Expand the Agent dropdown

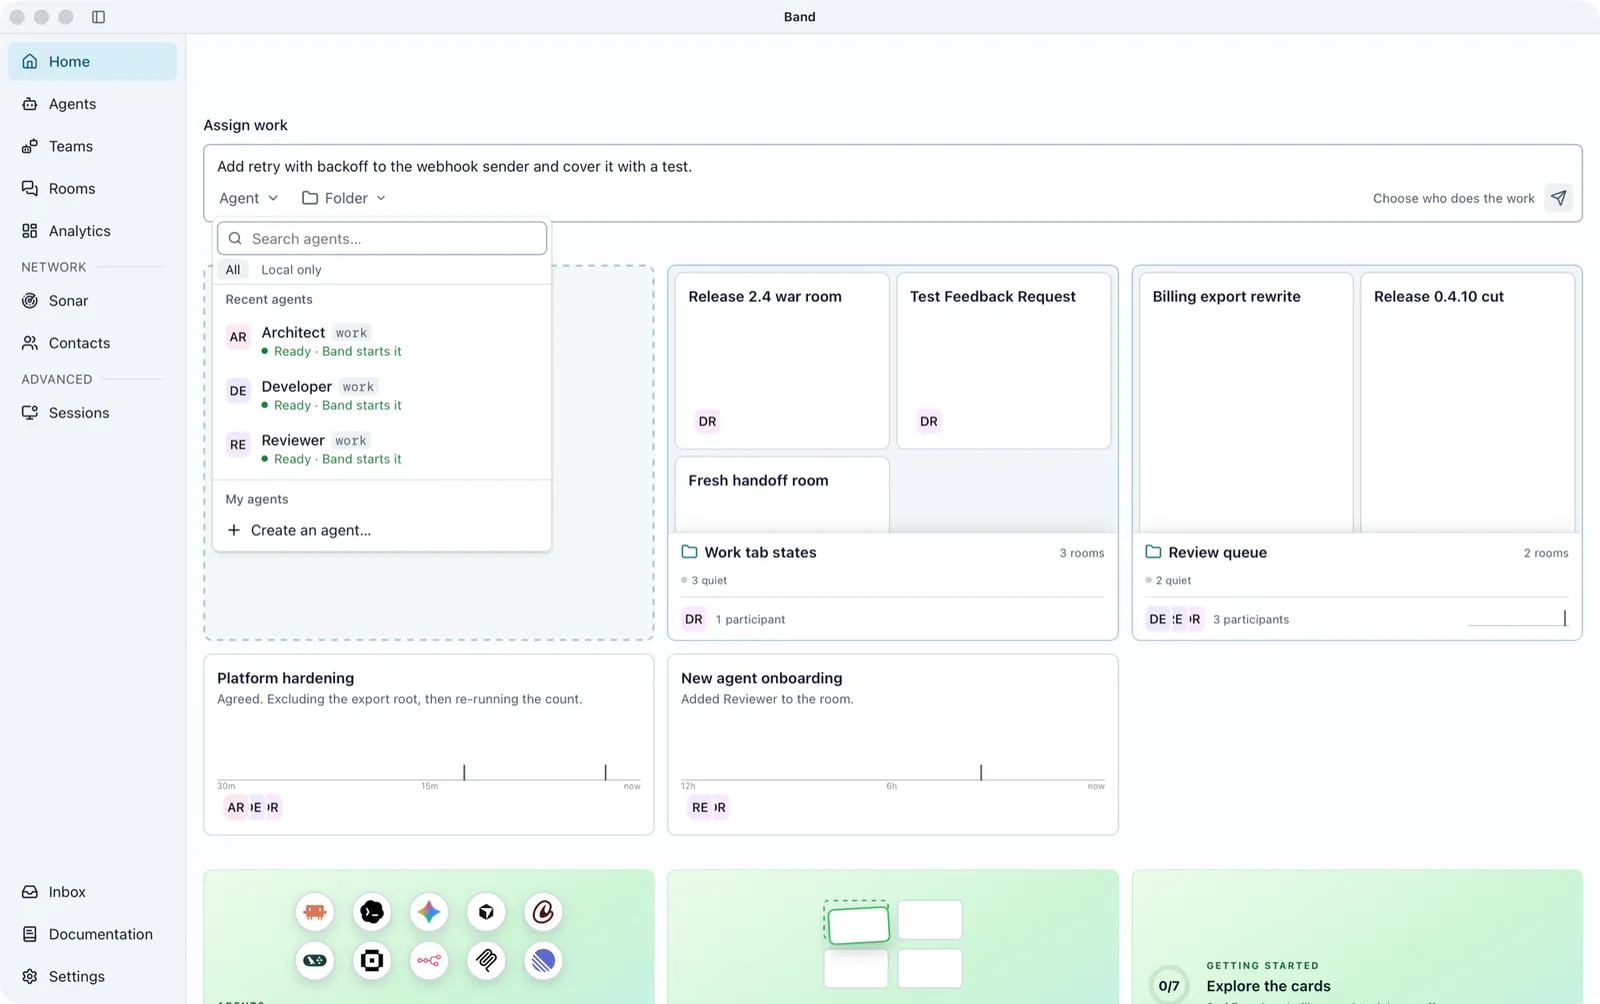(x=249, y=198)
